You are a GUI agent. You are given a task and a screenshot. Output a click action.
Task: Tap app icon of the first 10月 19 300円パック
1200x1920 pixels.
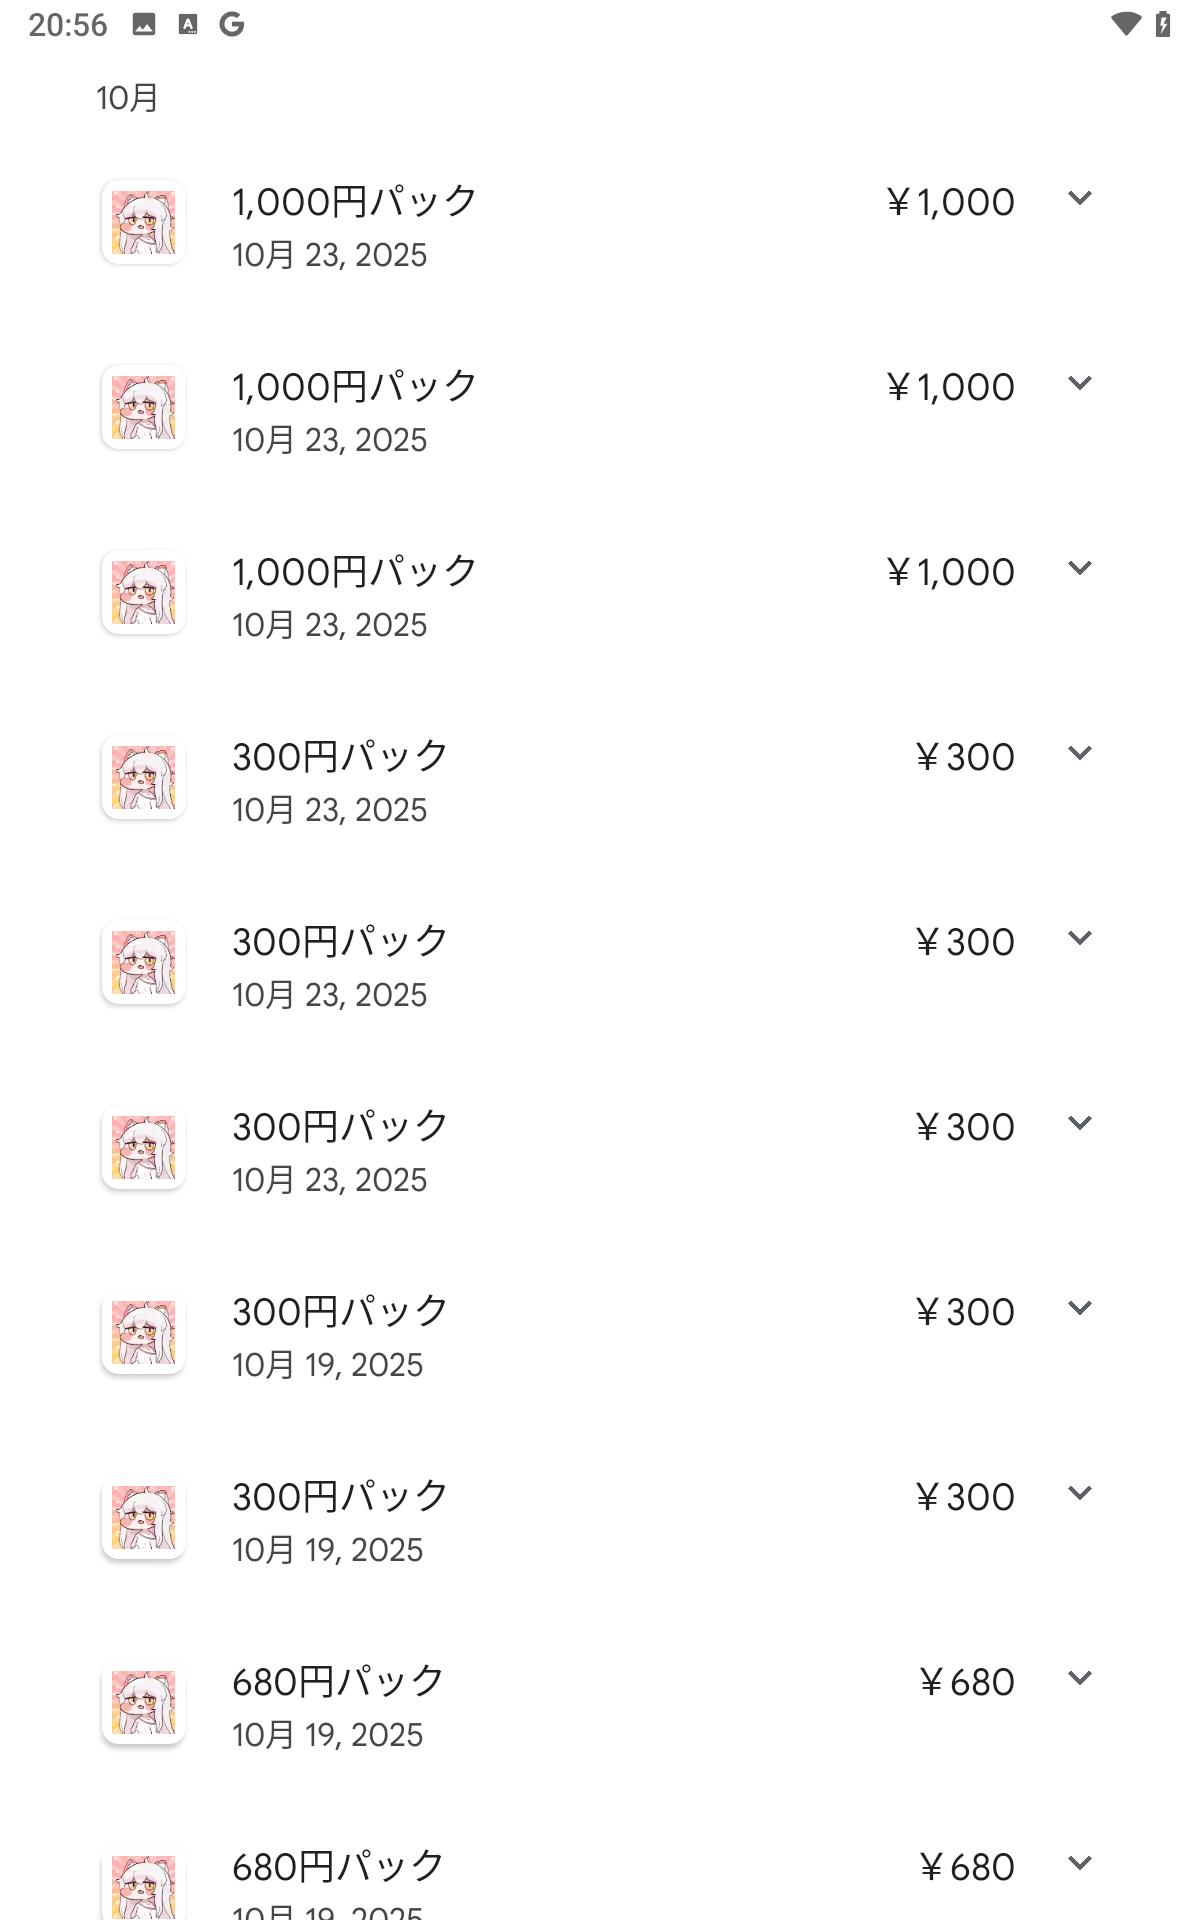(143, 1332)
